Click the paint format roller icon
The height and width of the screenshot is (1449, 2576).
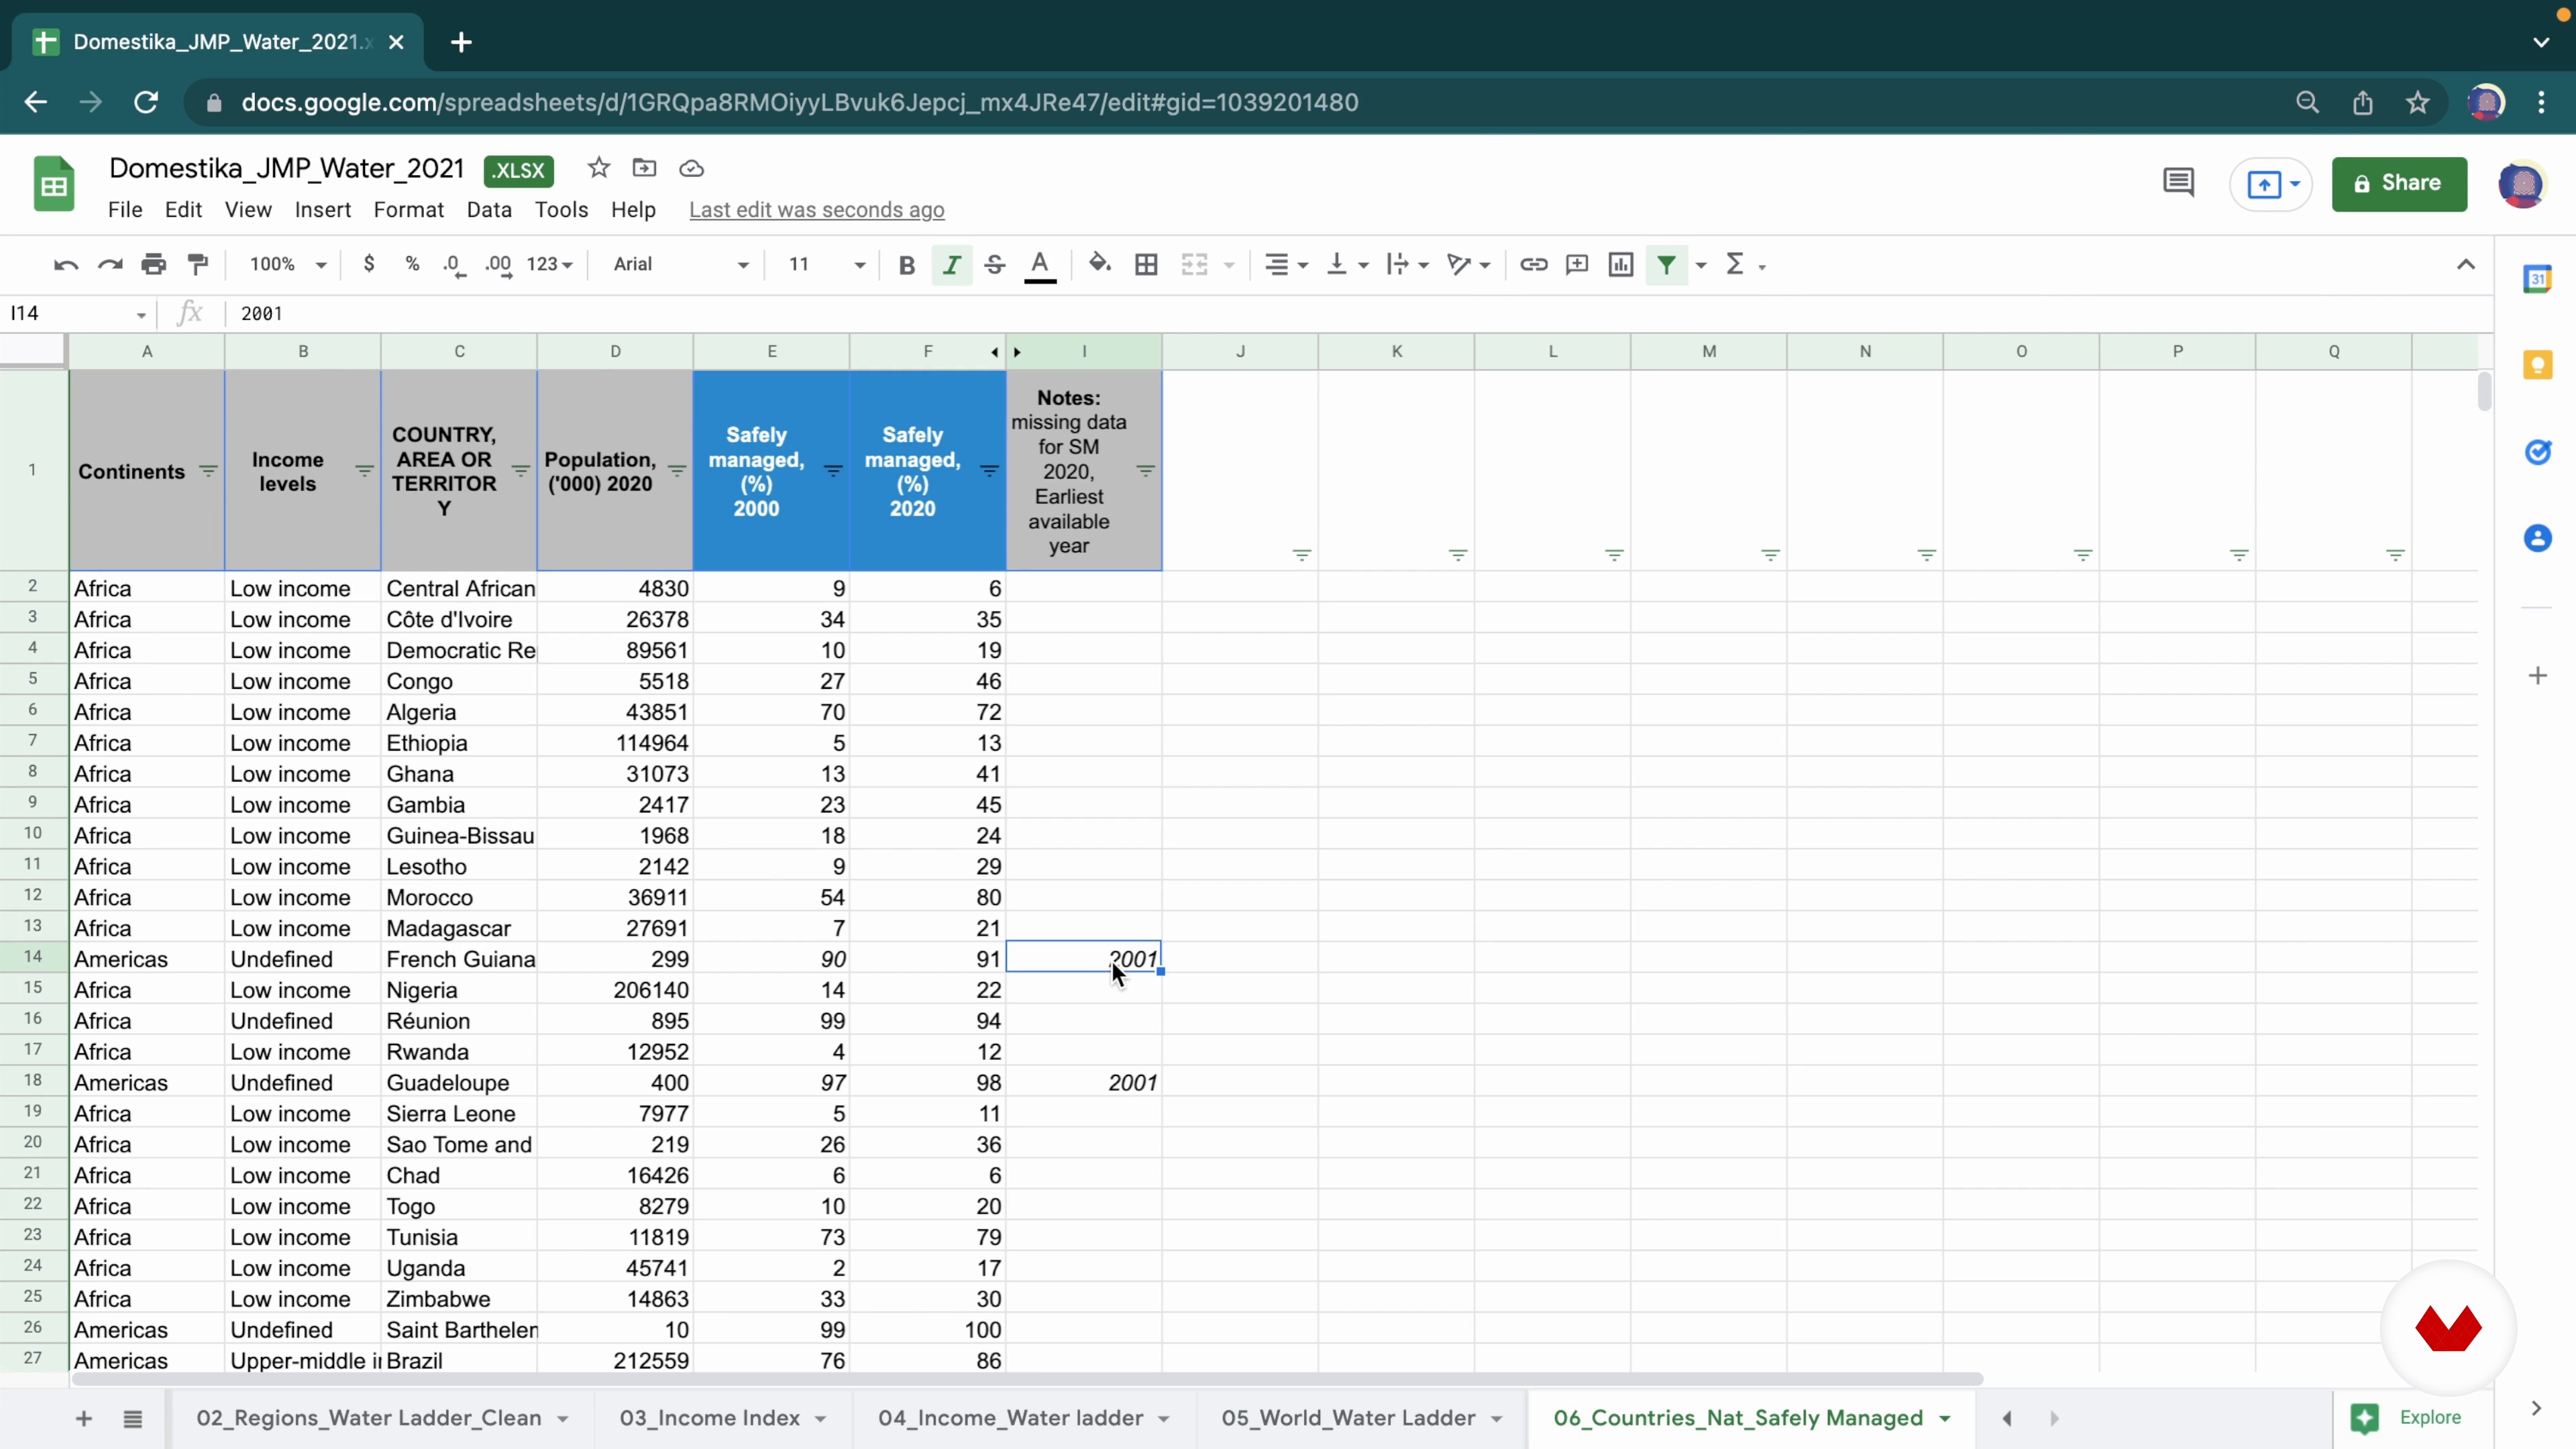pyautogui.click(x=198, y=264)
